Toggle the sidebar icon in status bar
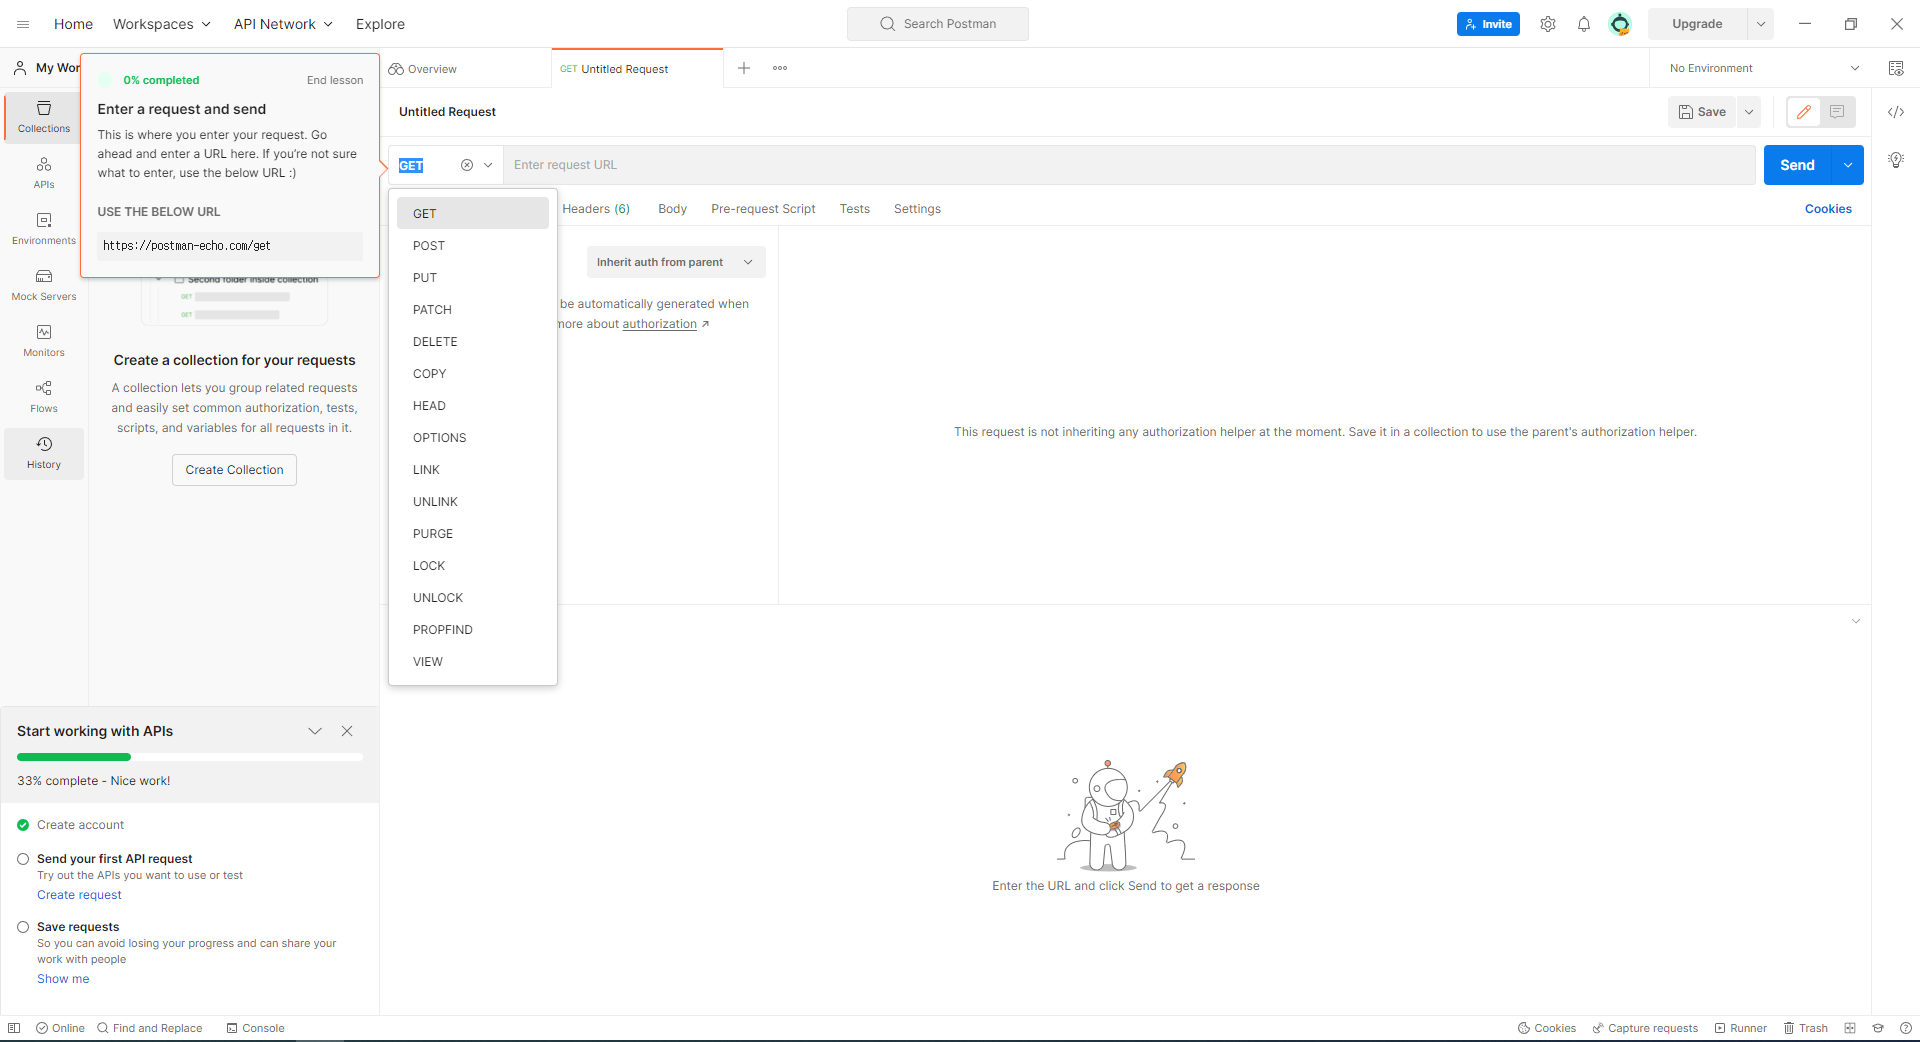Image resolution: width=1920 pixels, height=1042 pixels. coord(14,1028)
